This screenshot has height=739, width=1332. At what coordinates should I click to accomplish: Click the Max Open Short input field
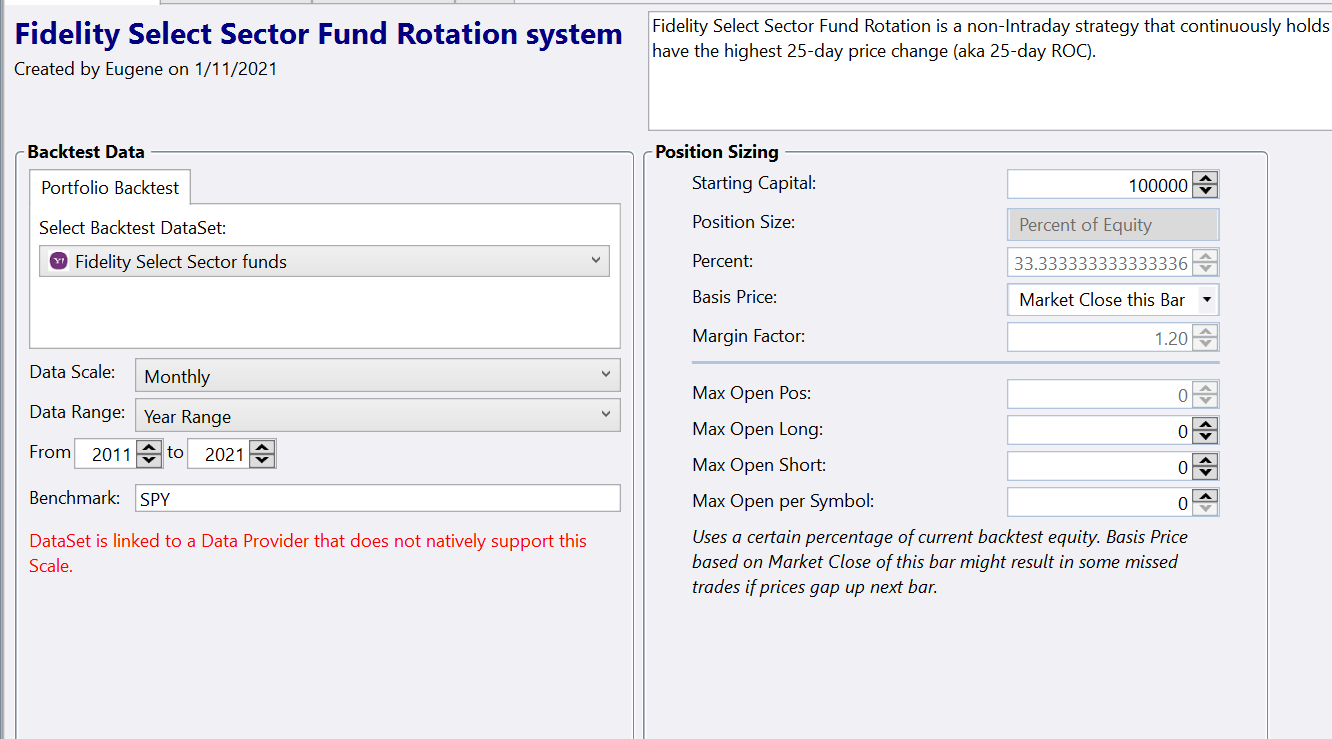[1098, 467]
